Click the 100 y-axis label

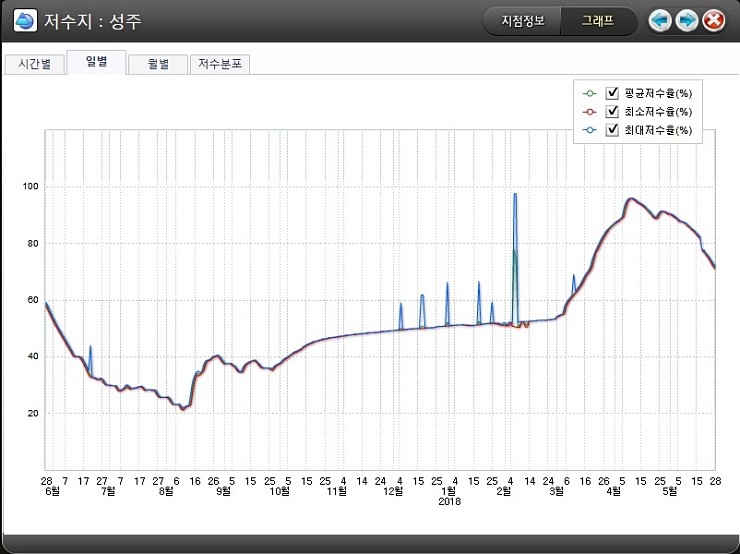pyautogui.click(x=31, y=186)
